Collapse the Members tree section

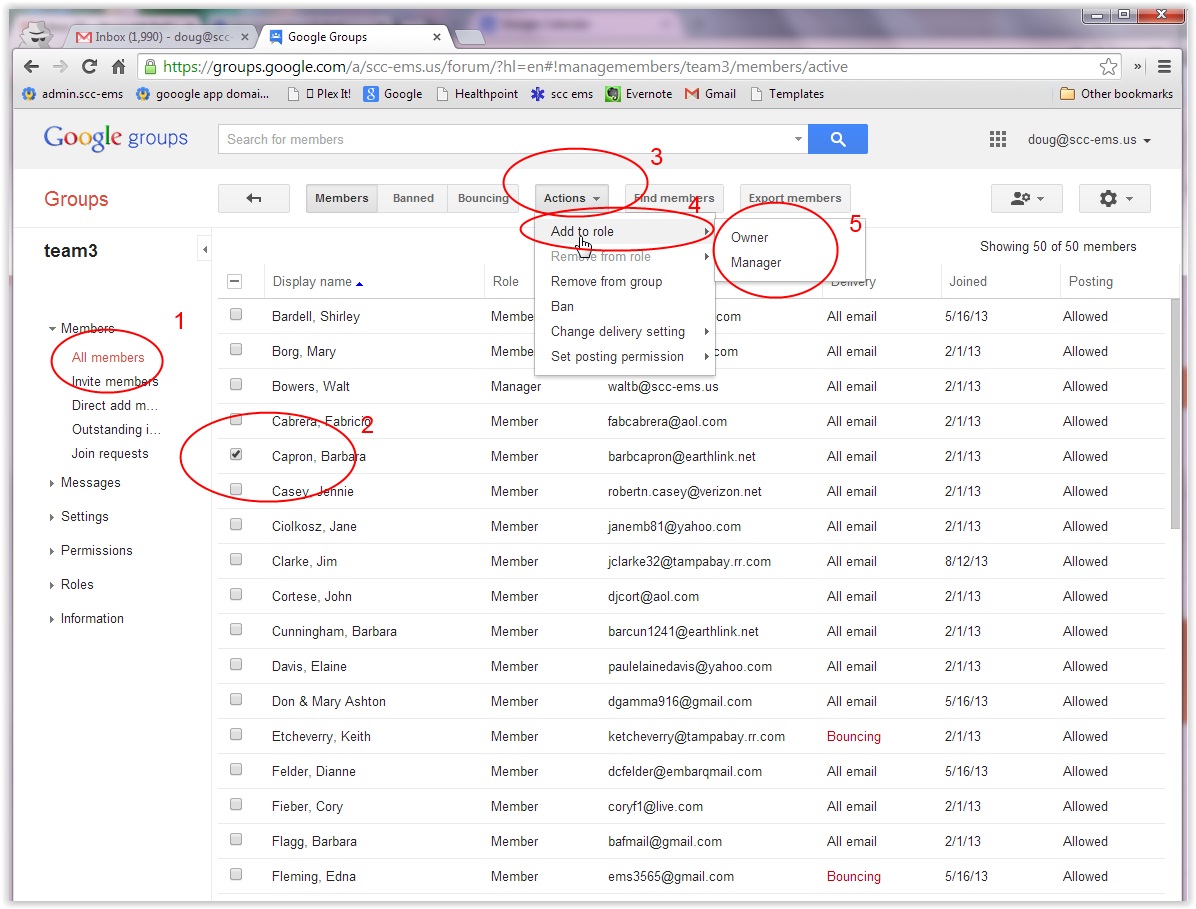(52, 329)
